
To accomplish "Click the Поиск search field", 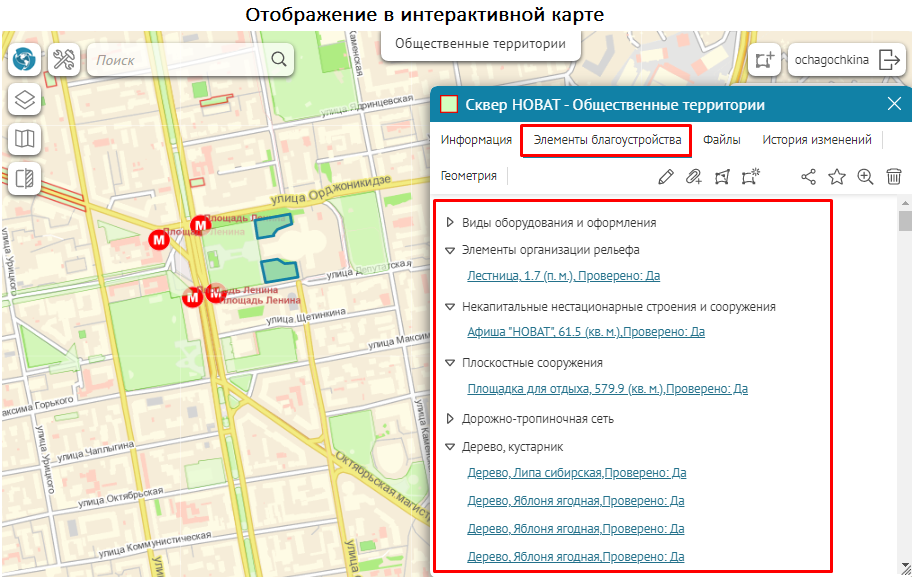I will click(180, 60).
